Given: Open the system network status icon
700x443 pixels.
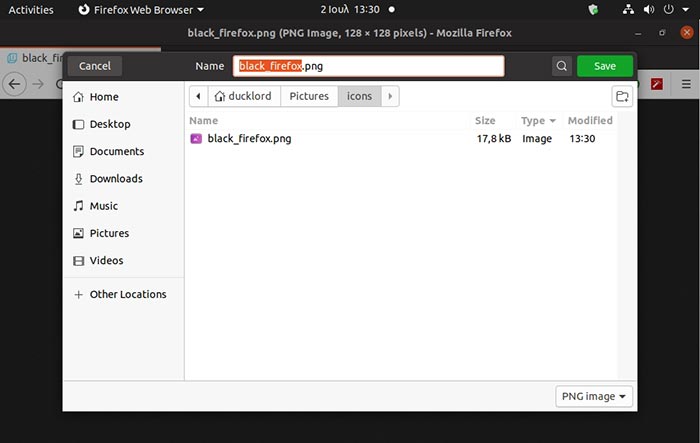Looking at the screenshot, I should [627, 9].
